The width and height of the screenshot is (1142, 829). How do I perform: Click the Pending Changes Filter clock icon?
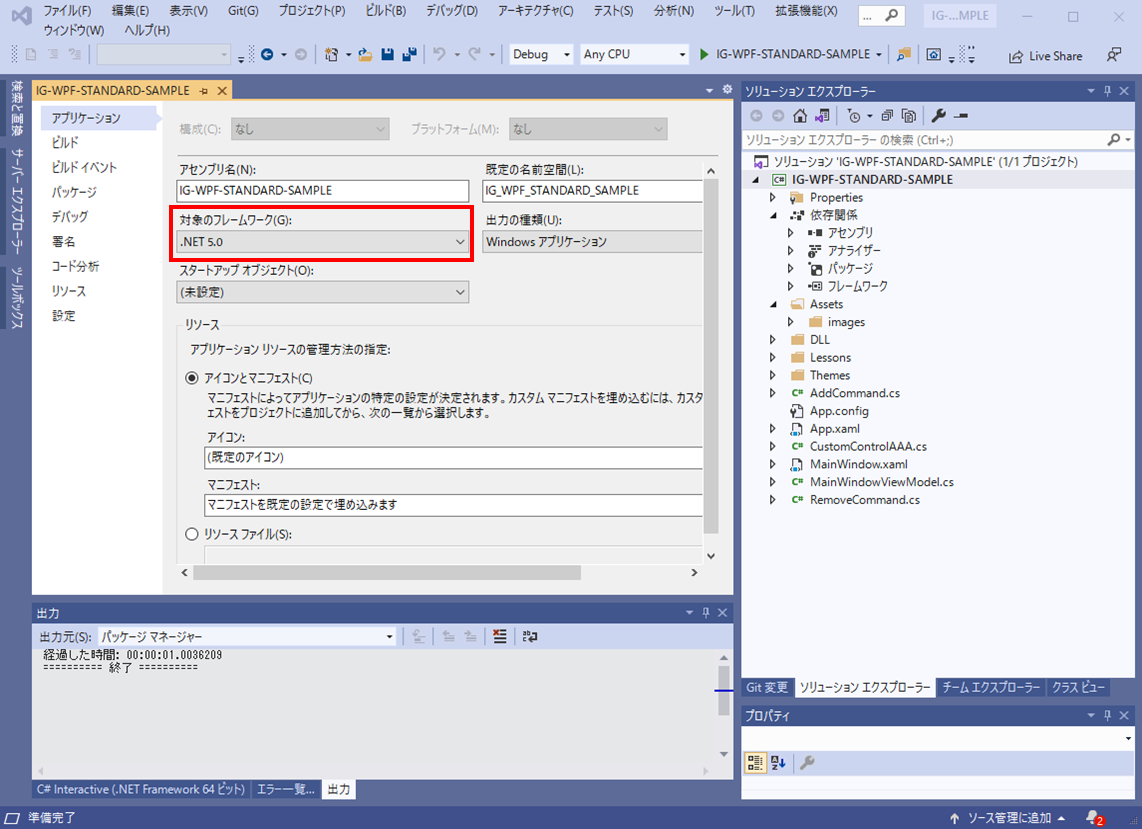(854, 116)
